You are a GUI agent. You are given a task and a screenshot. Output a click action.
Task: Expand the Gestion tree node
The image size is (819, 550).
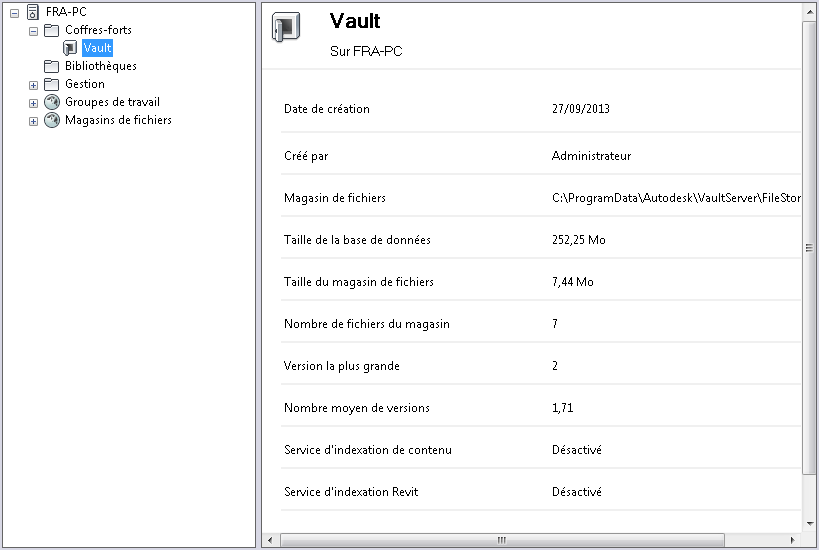pyautogui.click(x=33, y=84)
